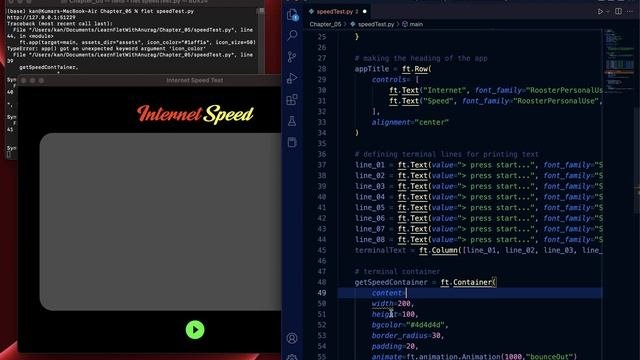The width and height of the screenshot is (640, 360).
Task: Open the Extensions view
Action: [292, 100]
